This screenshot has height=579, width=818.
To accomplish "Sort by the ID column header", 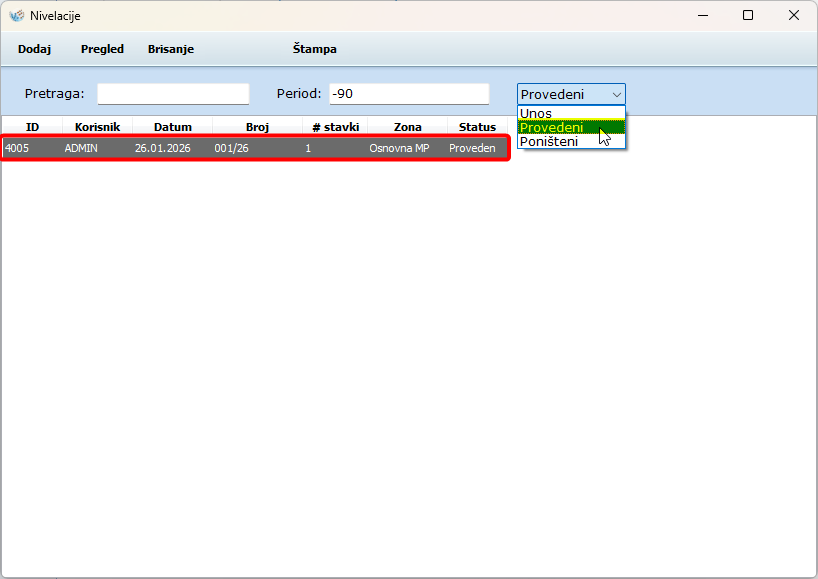I will (x=32, y=127).
